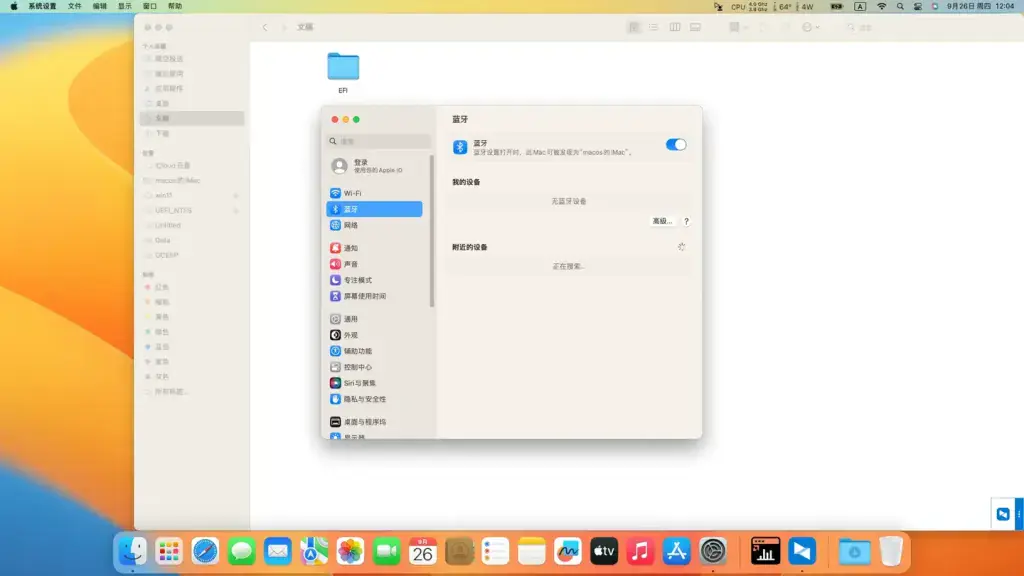Open Wi-Fi settings in sidebar
This screenshot has height=576, width=1024.
374,193
